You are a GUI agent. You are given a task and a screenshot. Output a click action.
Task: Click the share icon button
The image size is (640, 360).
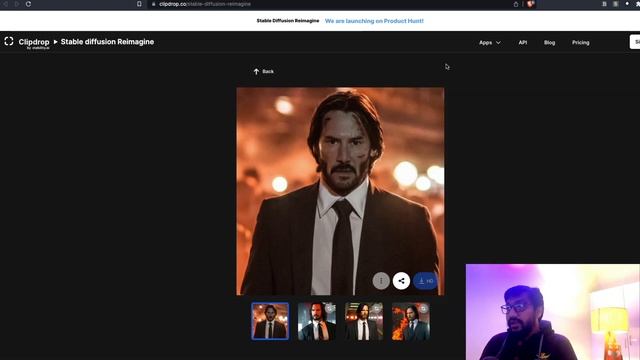point(401,281)
